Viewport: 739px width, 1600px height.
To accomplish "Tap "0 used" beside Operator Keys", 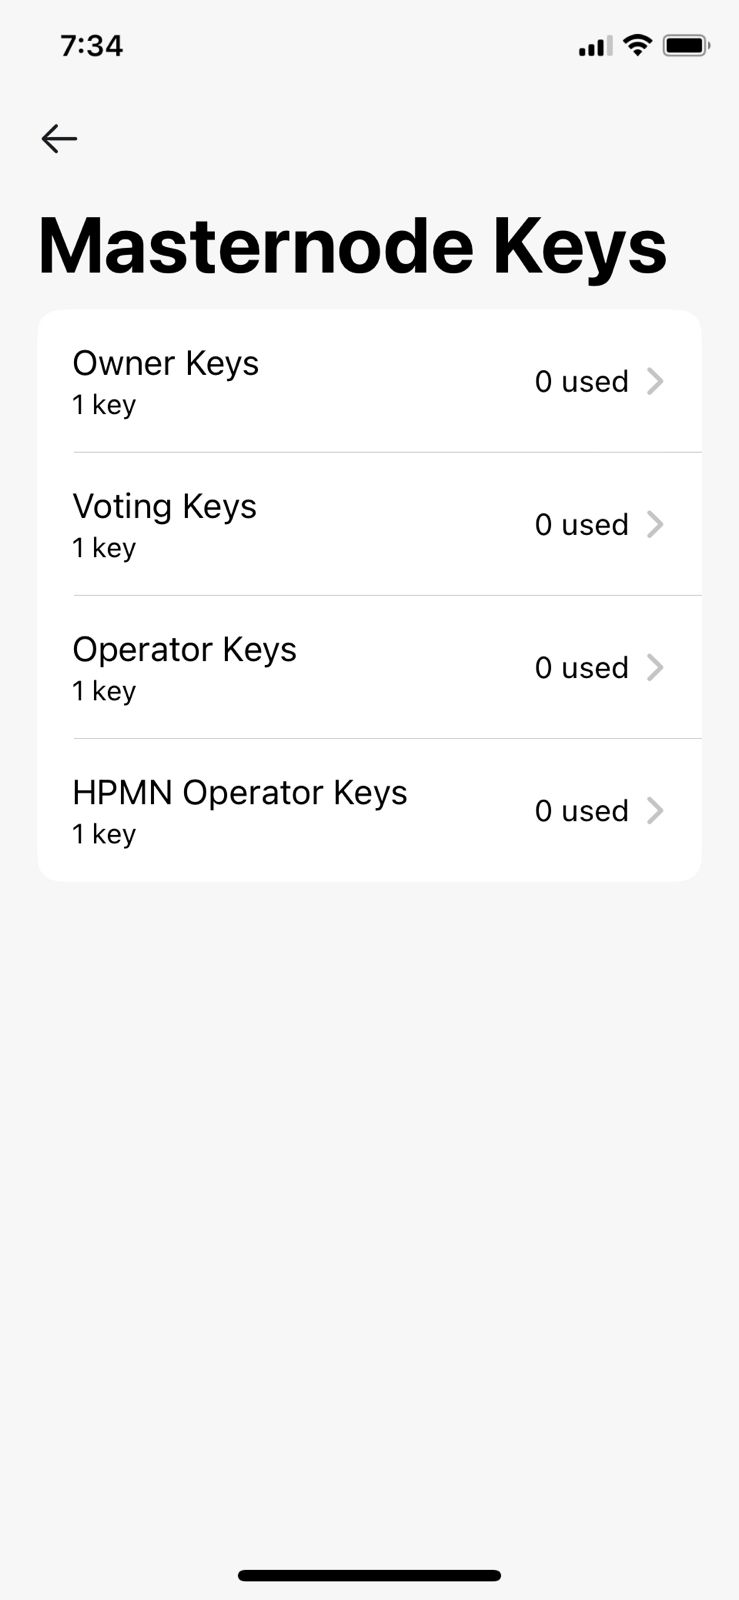I will tap(581, 667).
